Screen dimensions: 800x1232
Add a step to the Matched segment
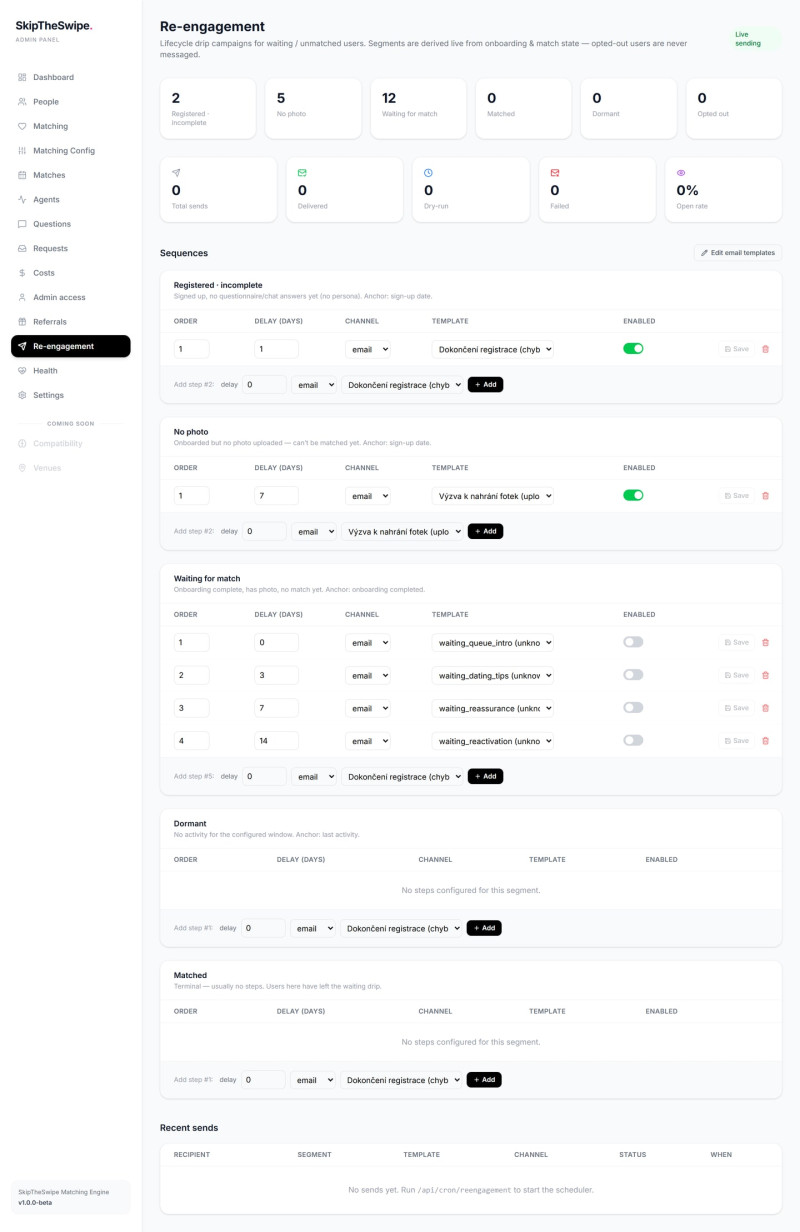click(x=484, y=1080)
